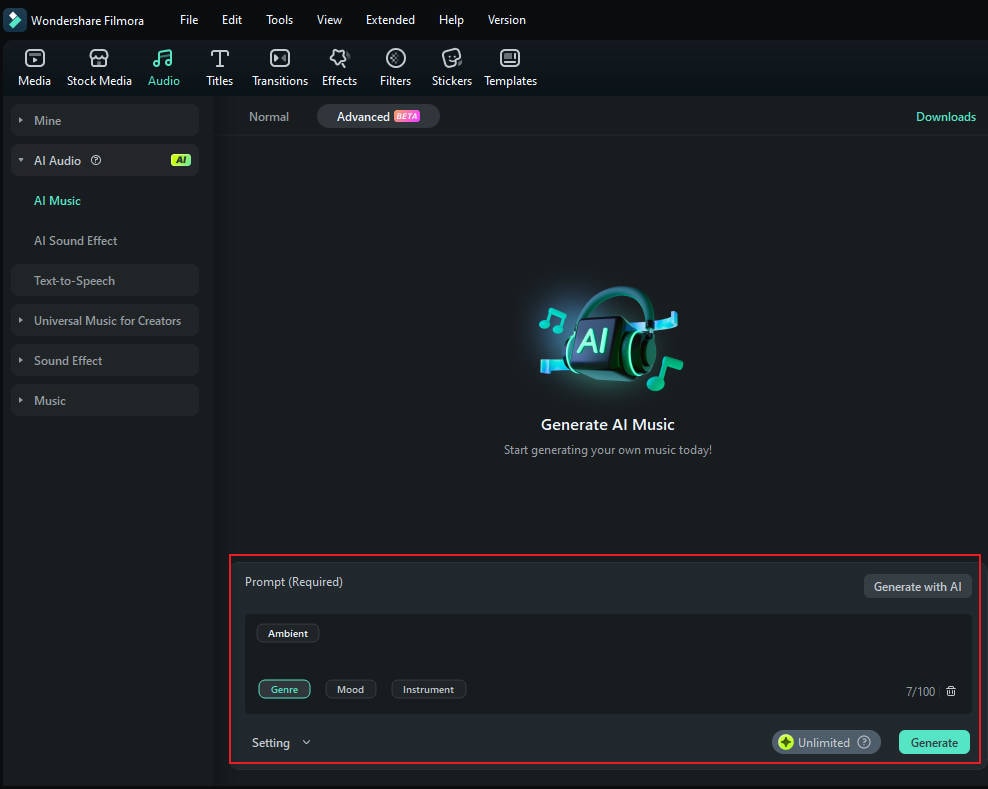Select the Mood tag category
Image resolution: width=988 pixels, height=789 pixels.
[x=350, y=689]
